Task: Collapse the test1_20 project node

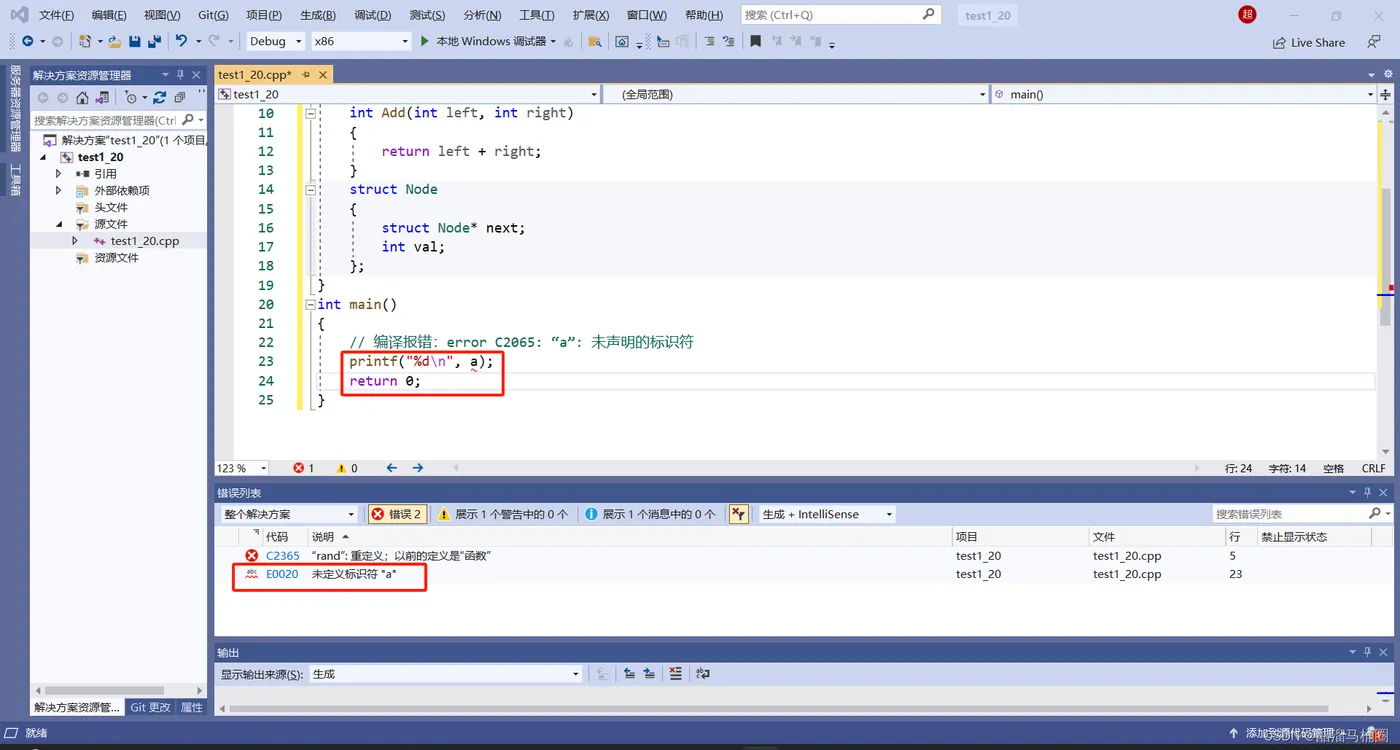Action: [x=44, y=157]
